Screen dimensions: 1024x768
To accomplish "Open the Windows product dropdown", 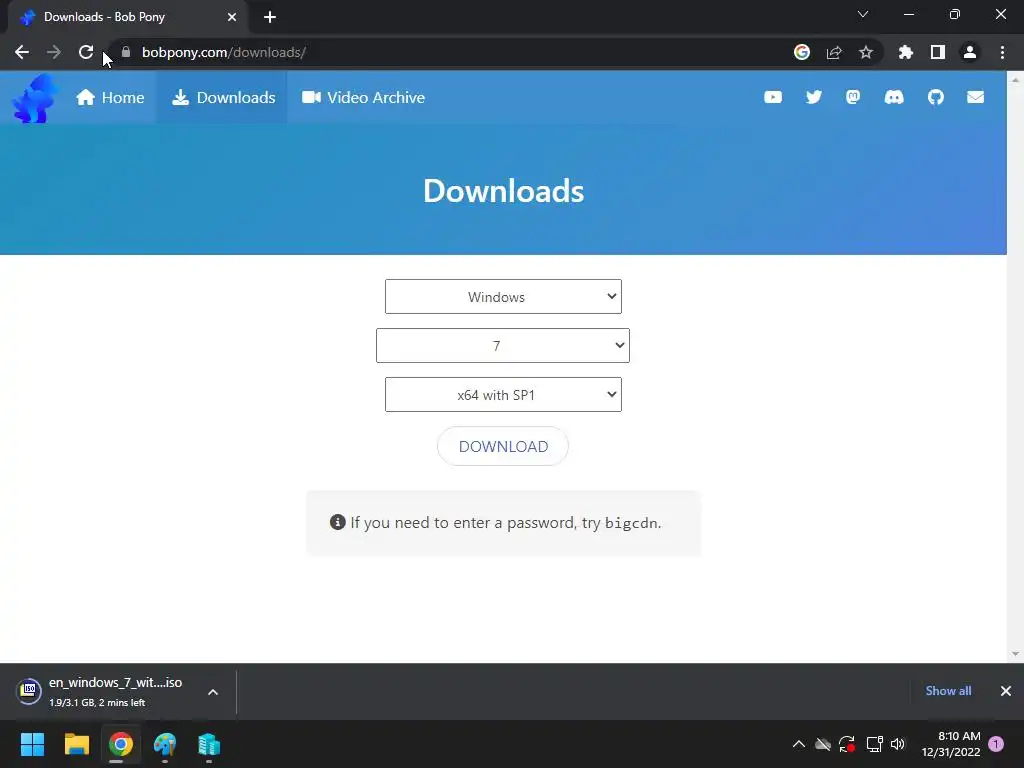I will click(x=503, y=296).
